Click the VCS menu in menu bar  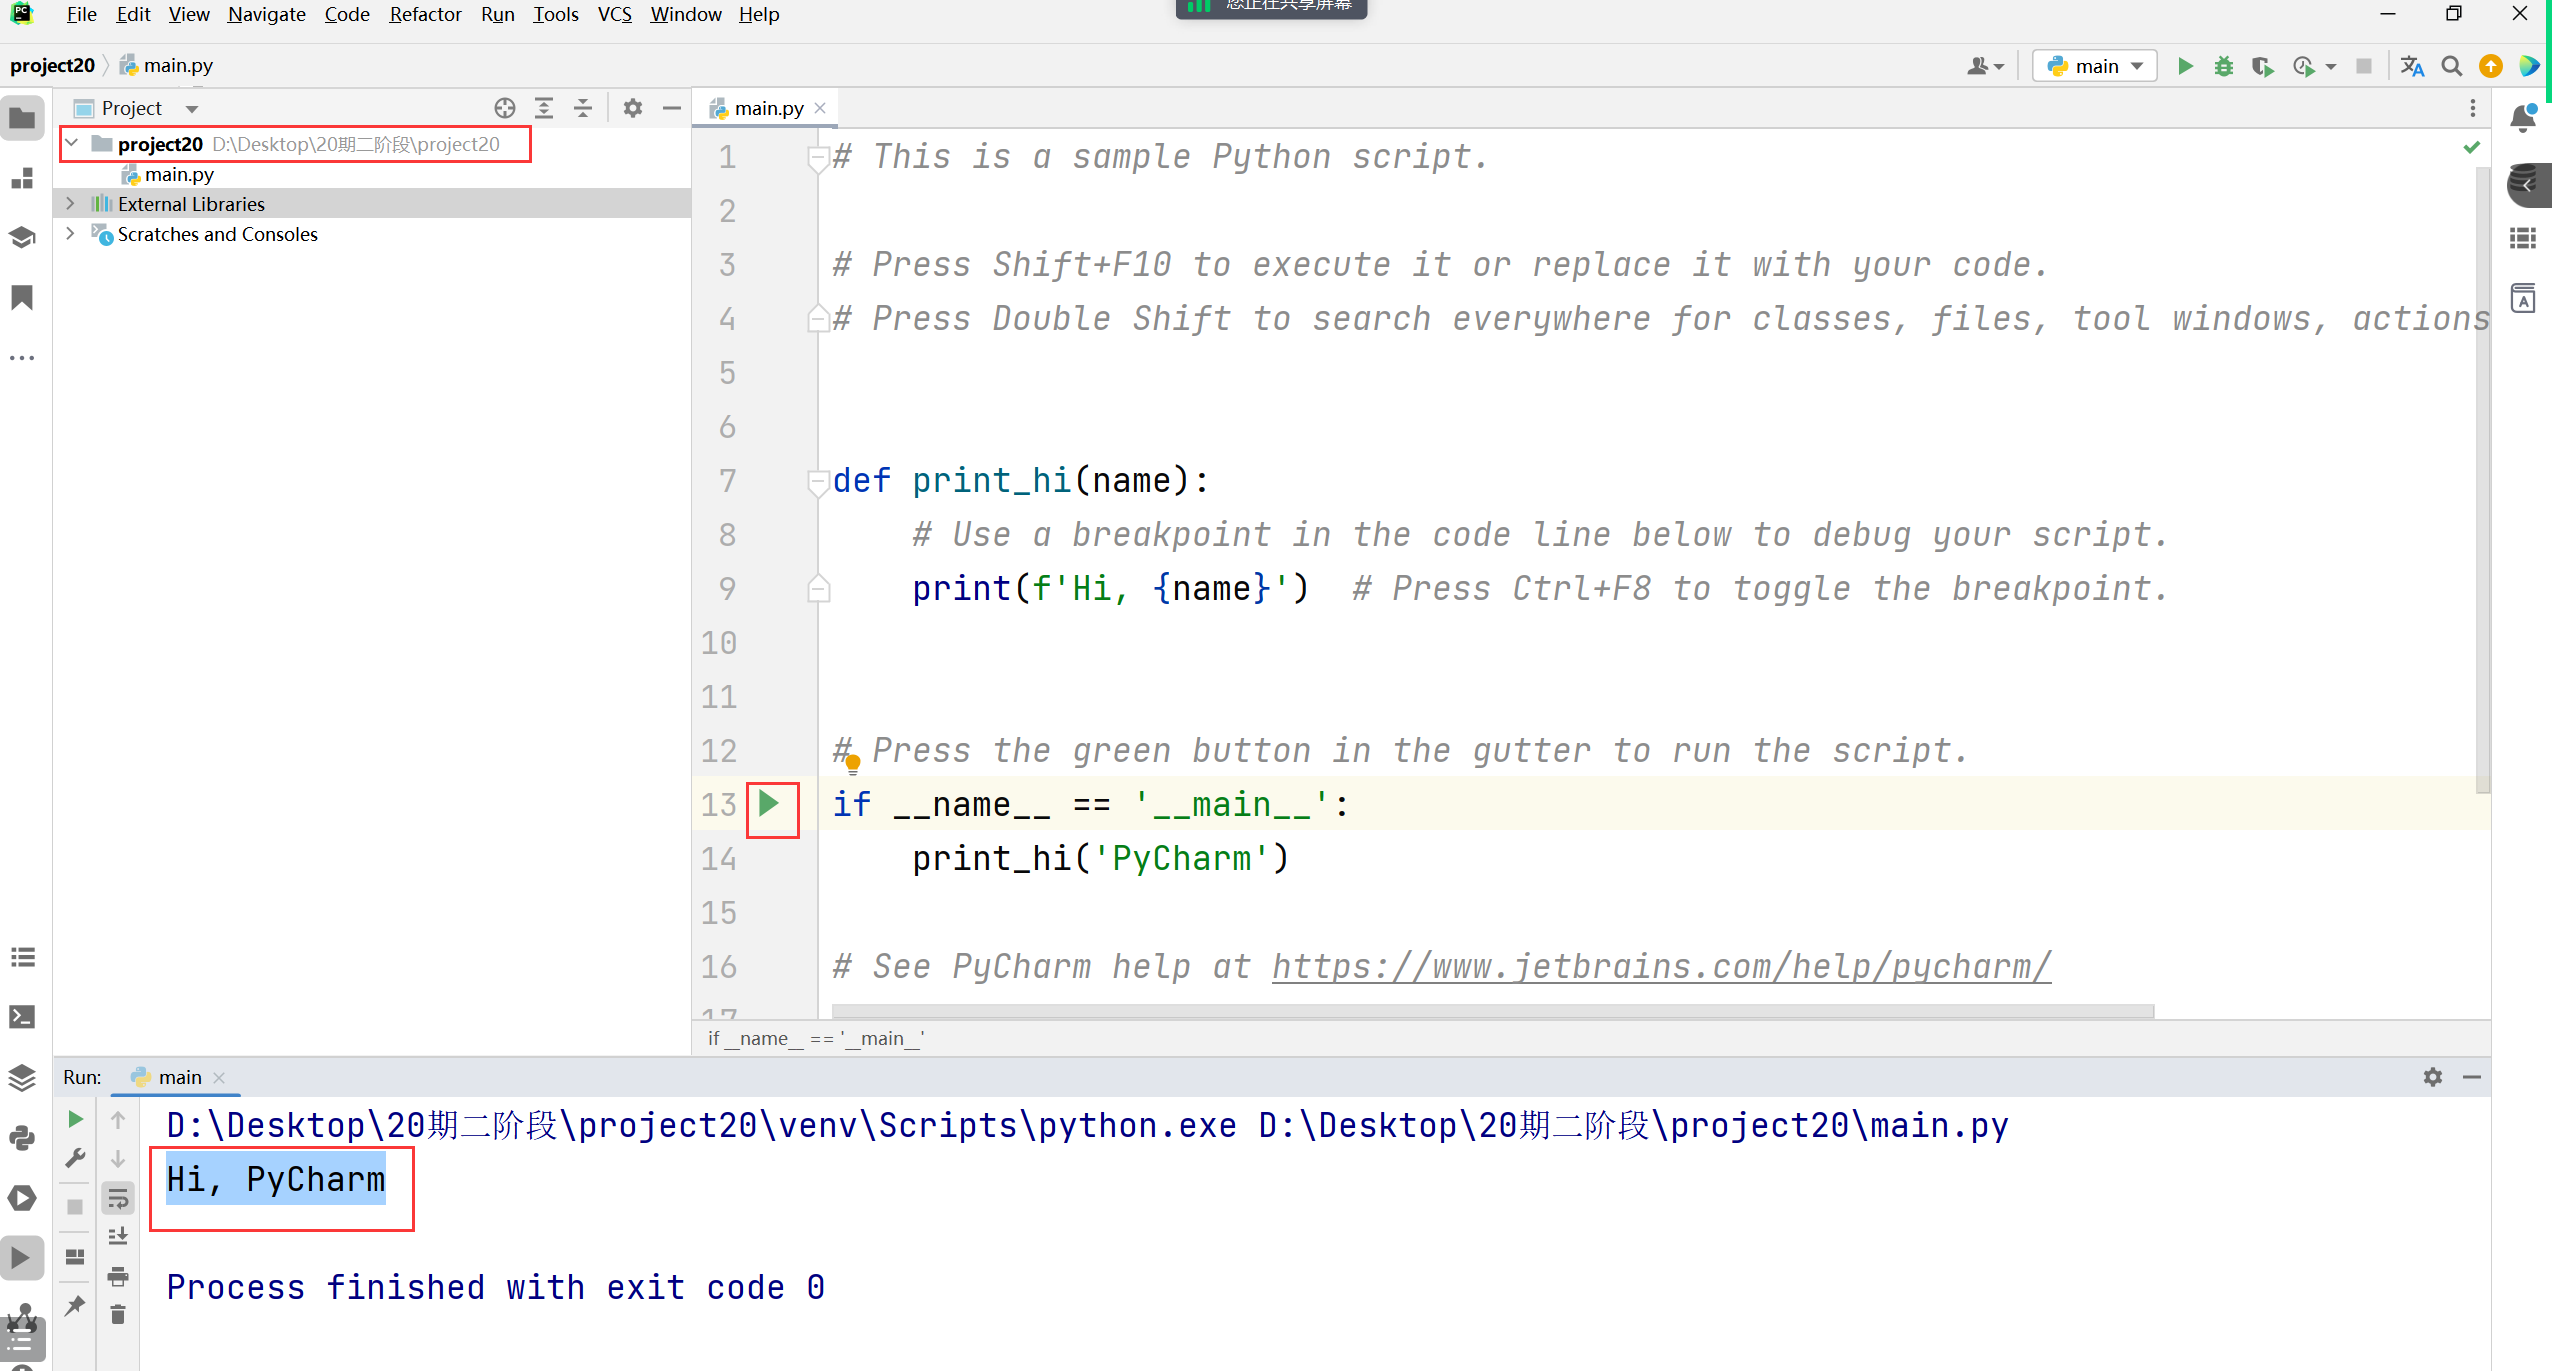point(614,15)
